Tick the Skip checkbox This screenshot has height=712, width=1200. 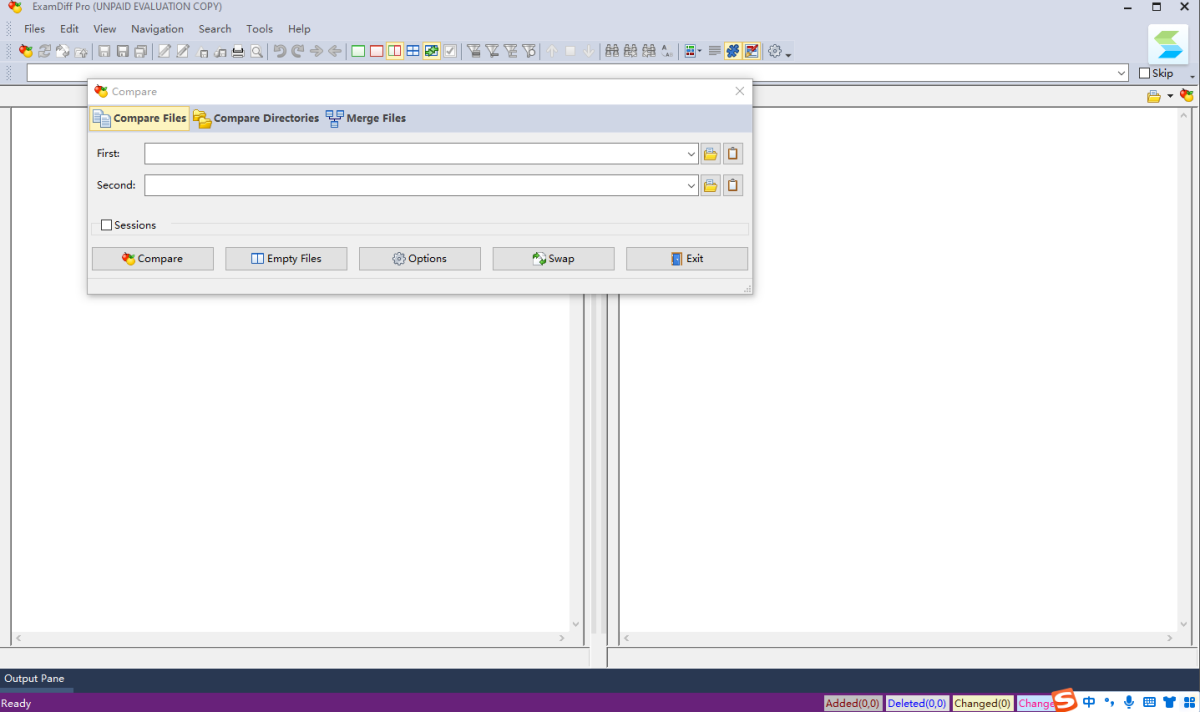1145,73
